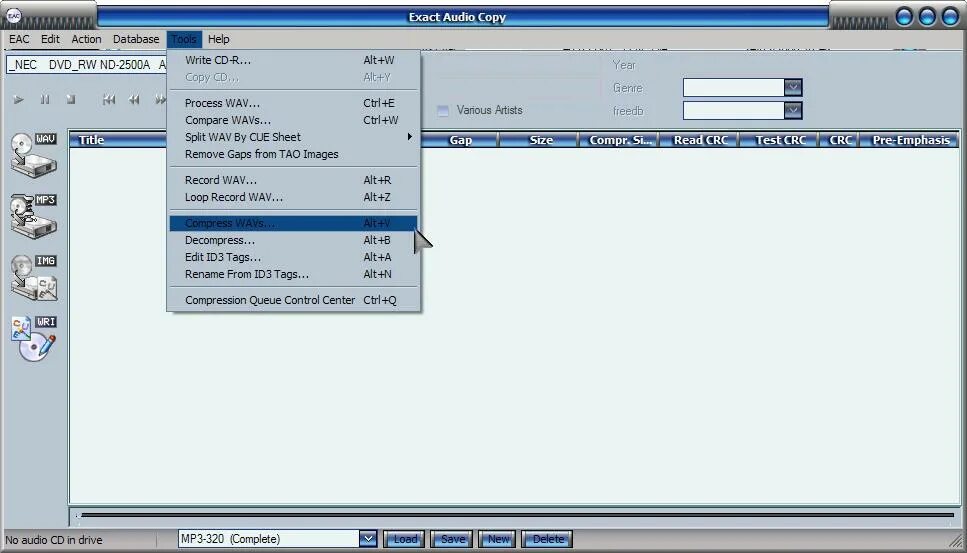
Task: Click the MP3 compressed extraction icon
Action: pos(34,216)
